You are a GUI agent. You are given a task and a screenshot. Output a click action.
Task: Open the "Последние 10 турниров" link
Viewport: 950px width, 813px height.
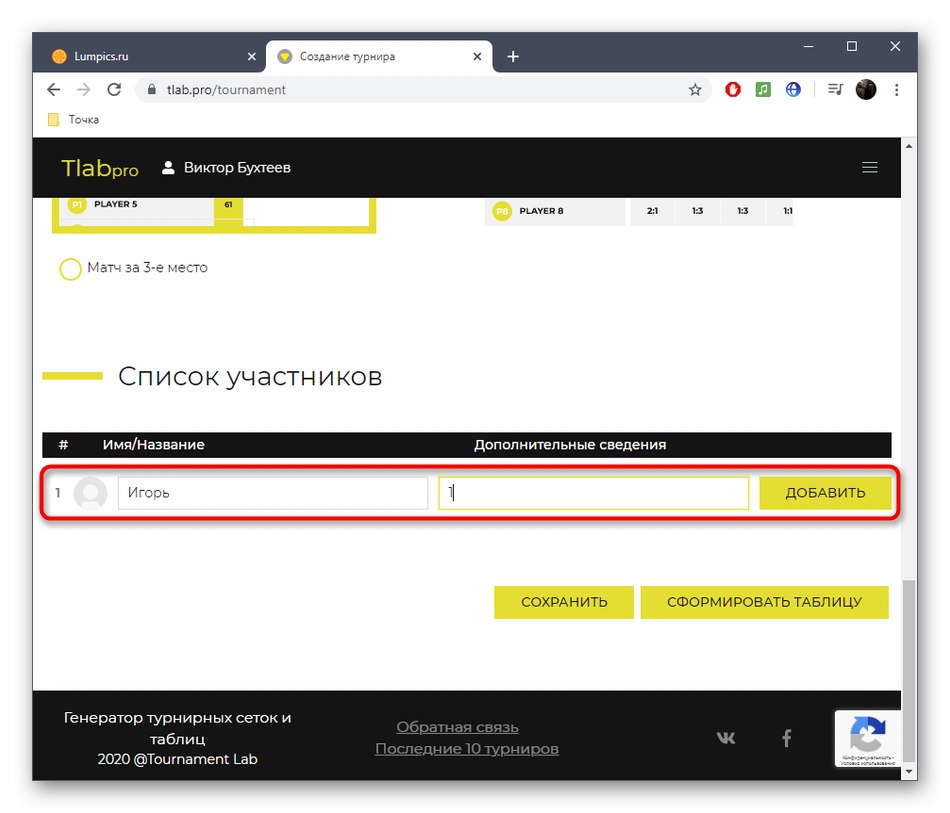point(466,748)
